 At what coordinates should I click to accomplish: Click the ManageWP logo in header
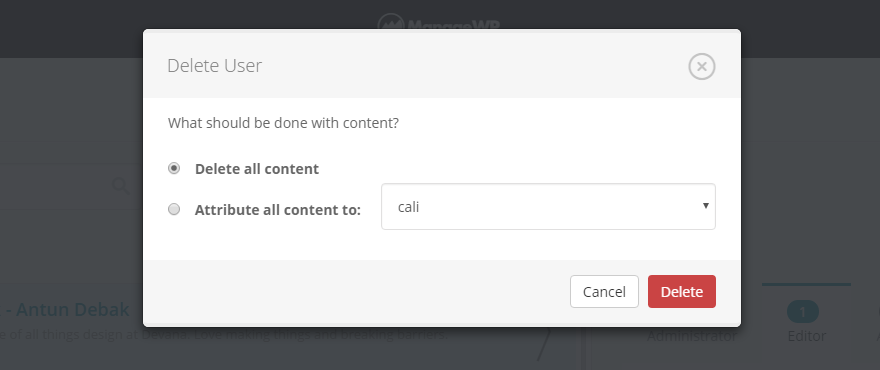(x=439, y=22)
